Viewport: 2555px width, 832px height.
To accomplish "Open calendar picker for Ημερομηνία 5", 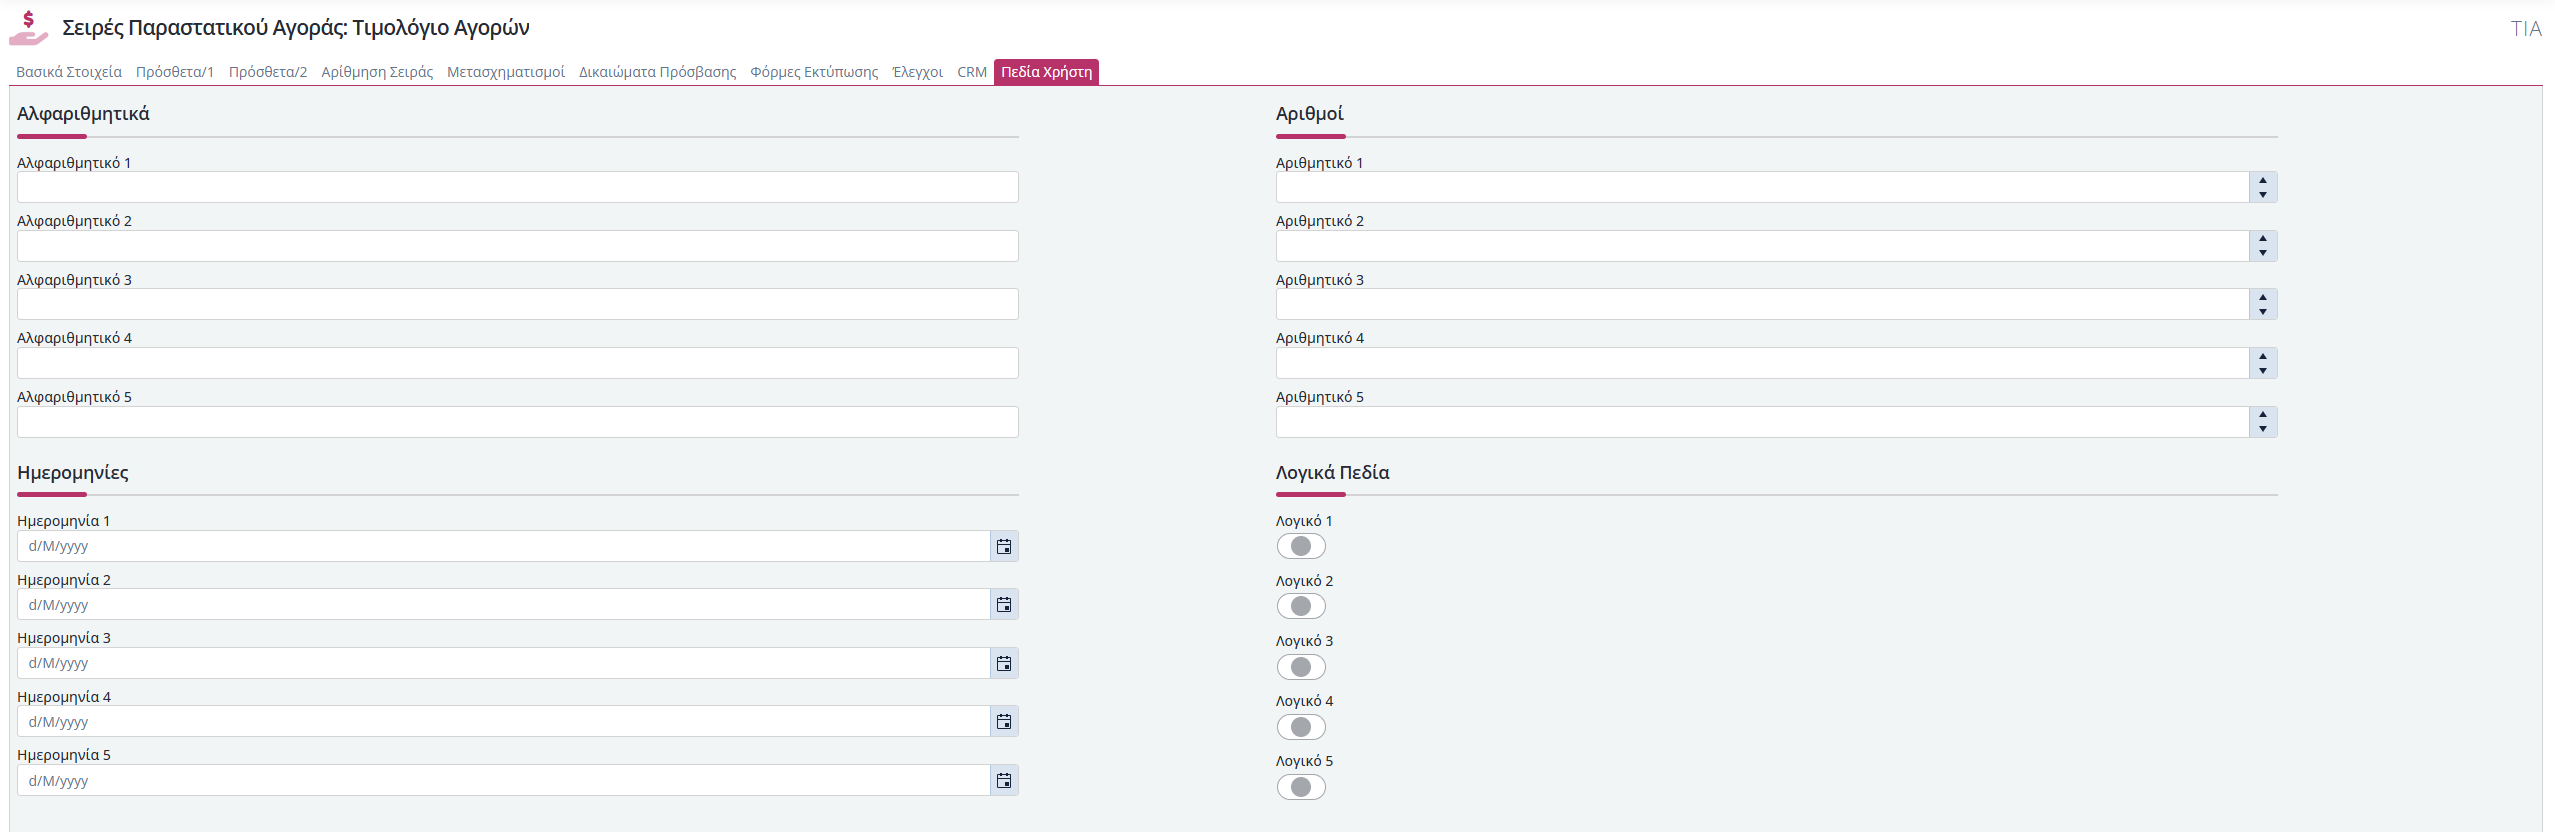I will pos(1004,780).
